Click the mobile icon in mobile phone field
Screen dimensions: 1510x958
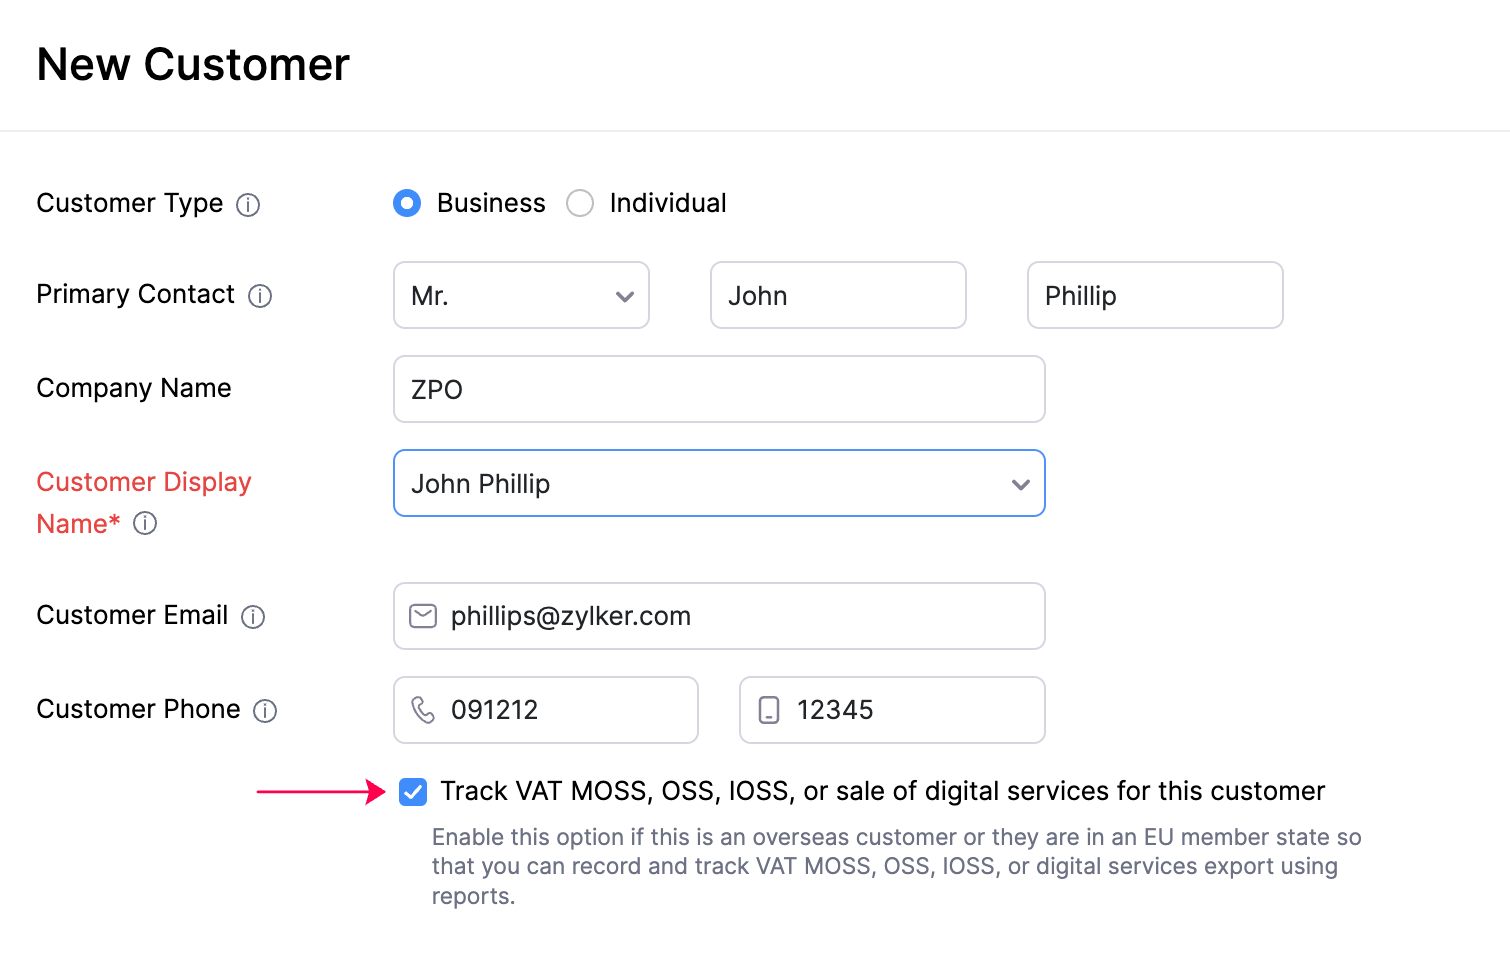click(769, 710)
